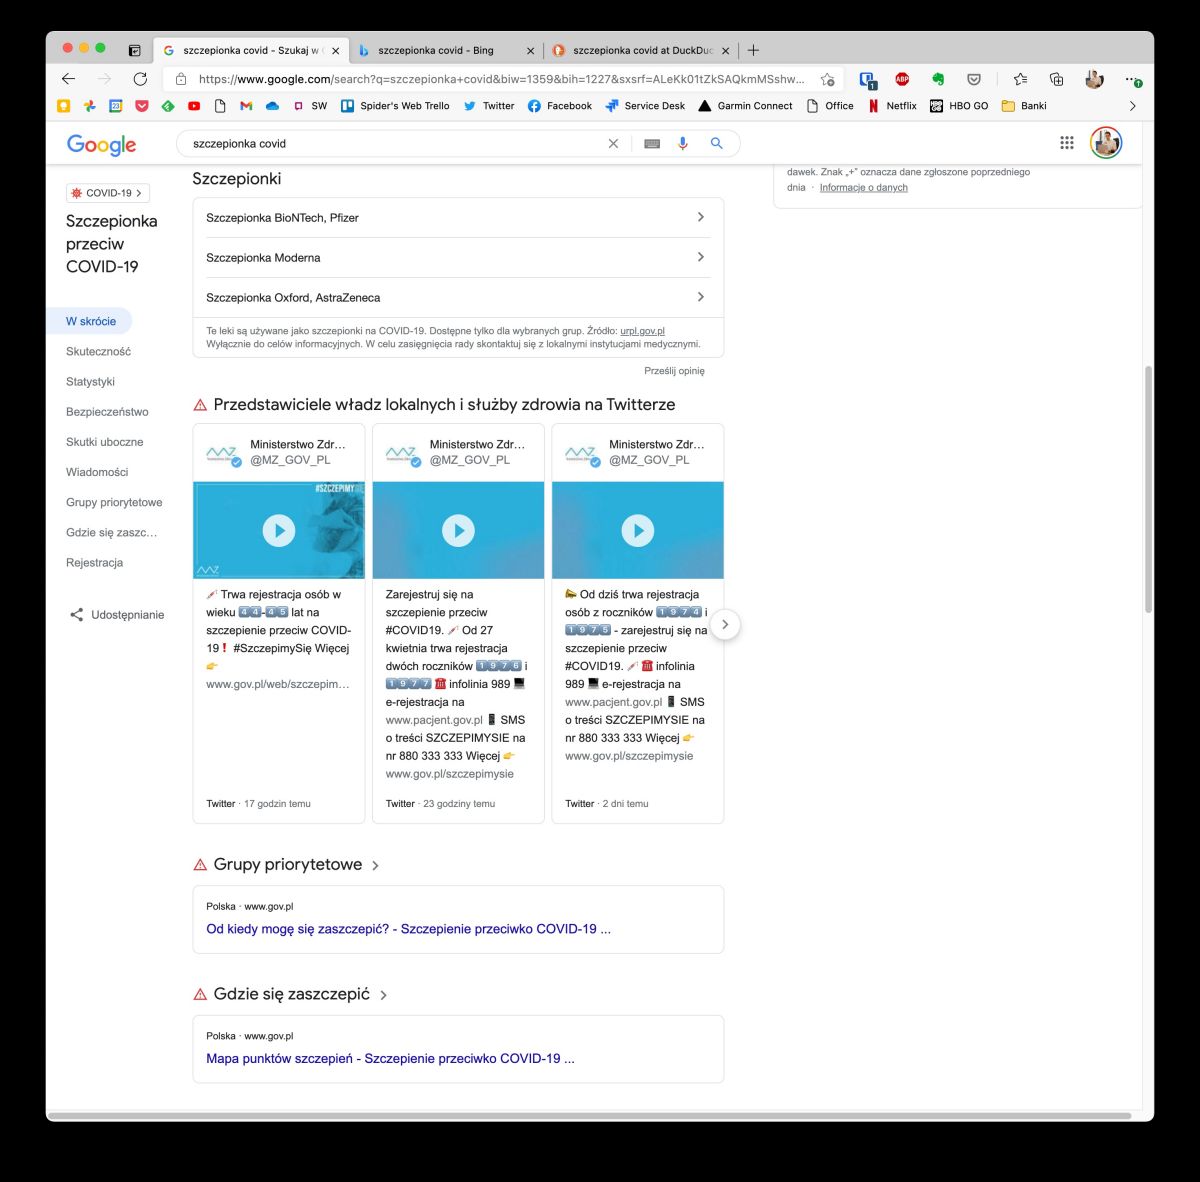Open browser Collections
Screen dimensions: 1200x1182
pyautogui.click(x=1056, y=79)
